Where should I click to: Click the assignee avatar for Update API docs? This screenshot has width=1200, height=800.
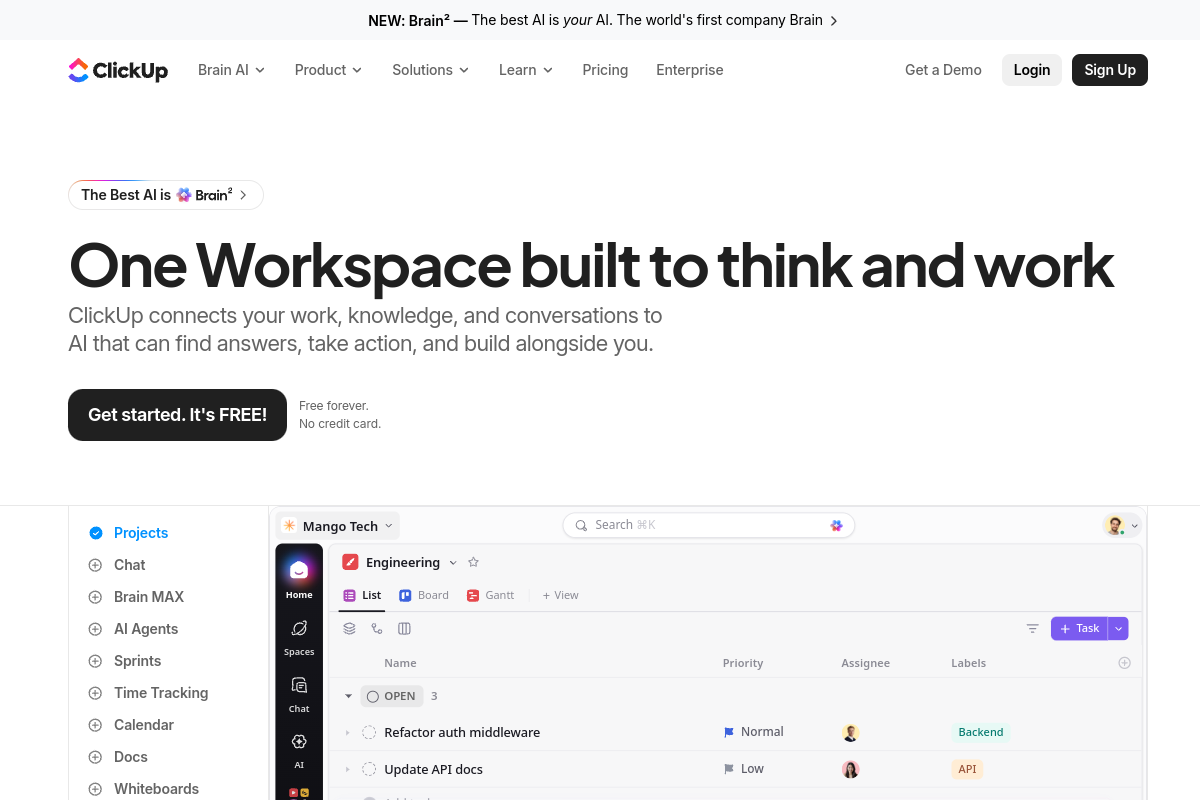[x=851, y=769]
